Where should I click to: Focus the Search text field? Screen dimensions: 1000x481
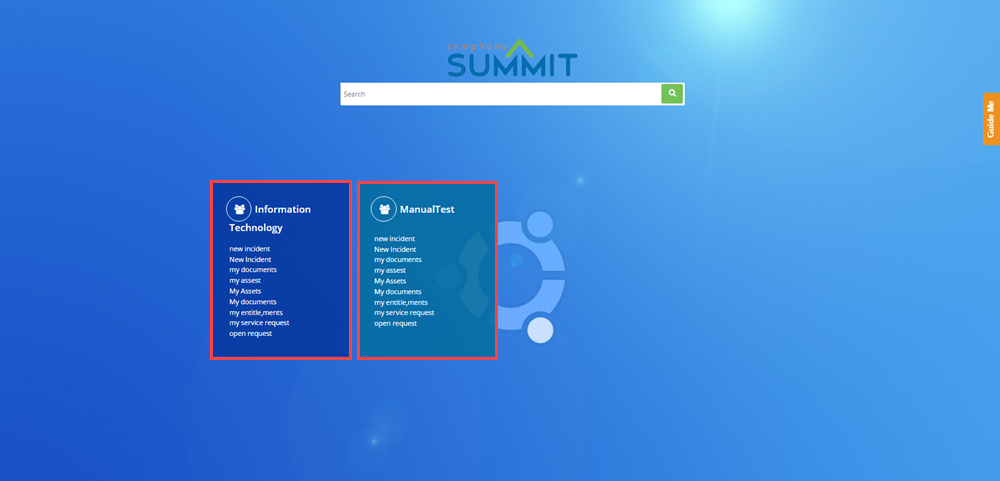(500, 94)
